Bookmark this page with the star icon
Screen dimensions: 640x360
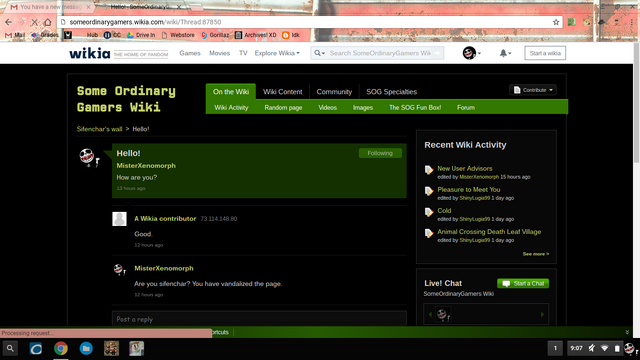(x=556, y=22)
